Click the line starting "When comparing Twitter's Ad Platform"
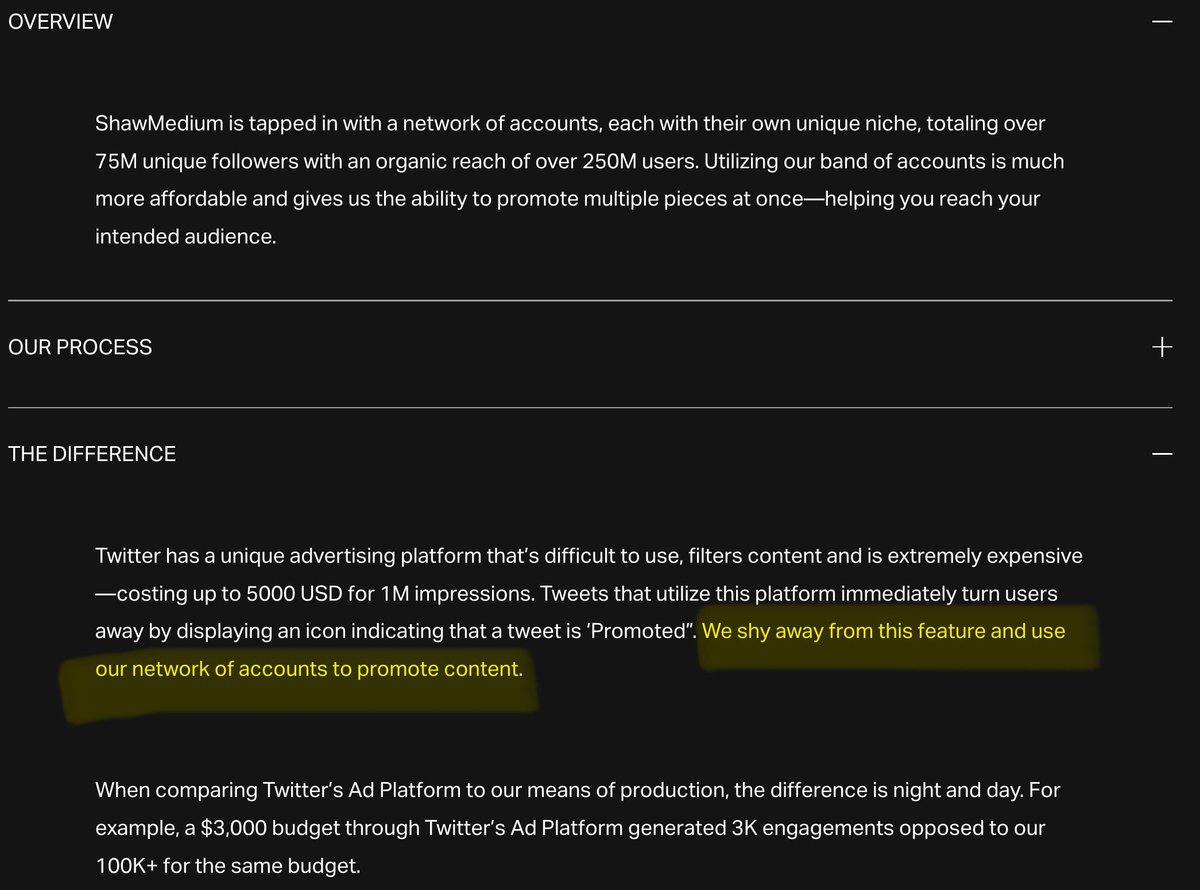 [x=578, y=790]
